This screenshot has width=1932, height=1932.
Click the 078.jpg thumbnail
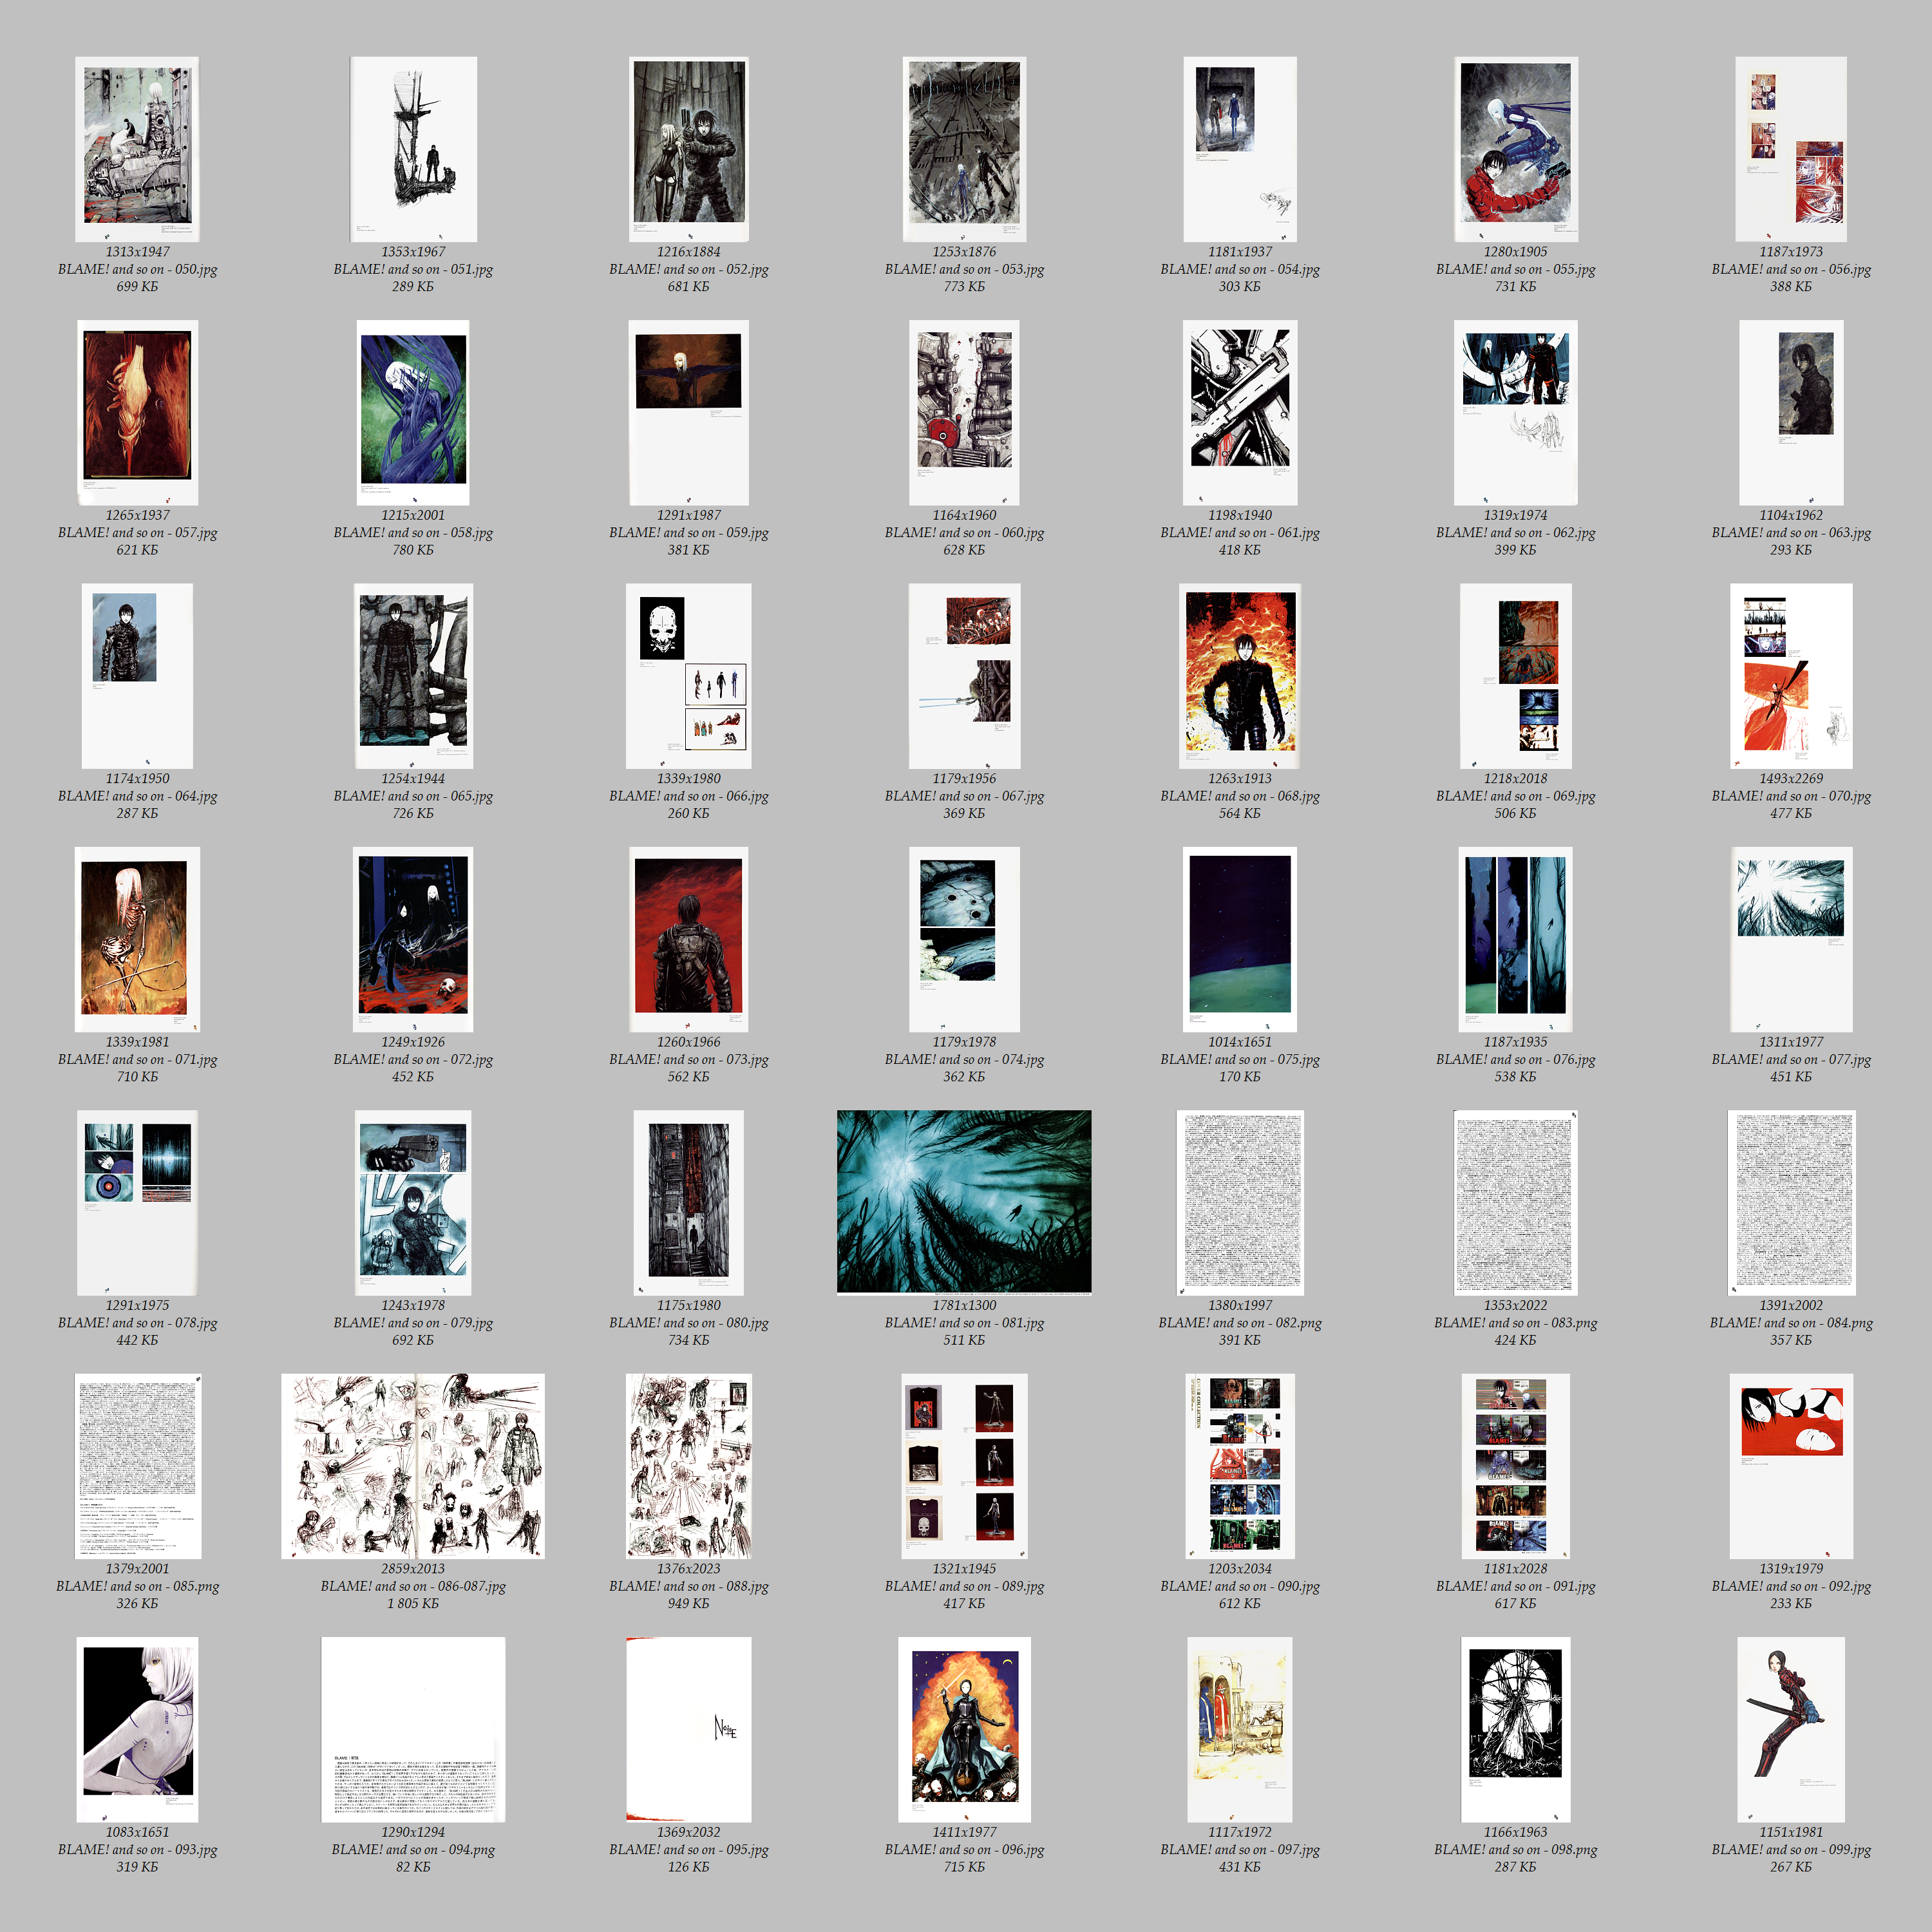click(x=137, y=1202)
